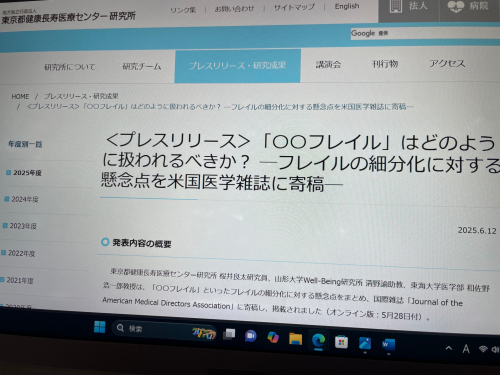Select the プレスリリース・研究成果 navigation tab

tap(237, 66)
